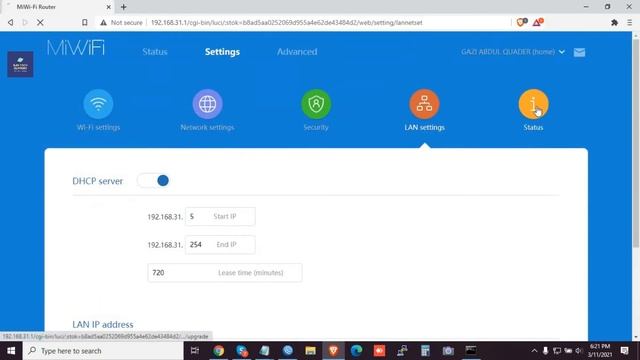Screen dimensions: 640x360
Task: Close the MiWi-Fi Router tab
Action: [x=109, y=7]
